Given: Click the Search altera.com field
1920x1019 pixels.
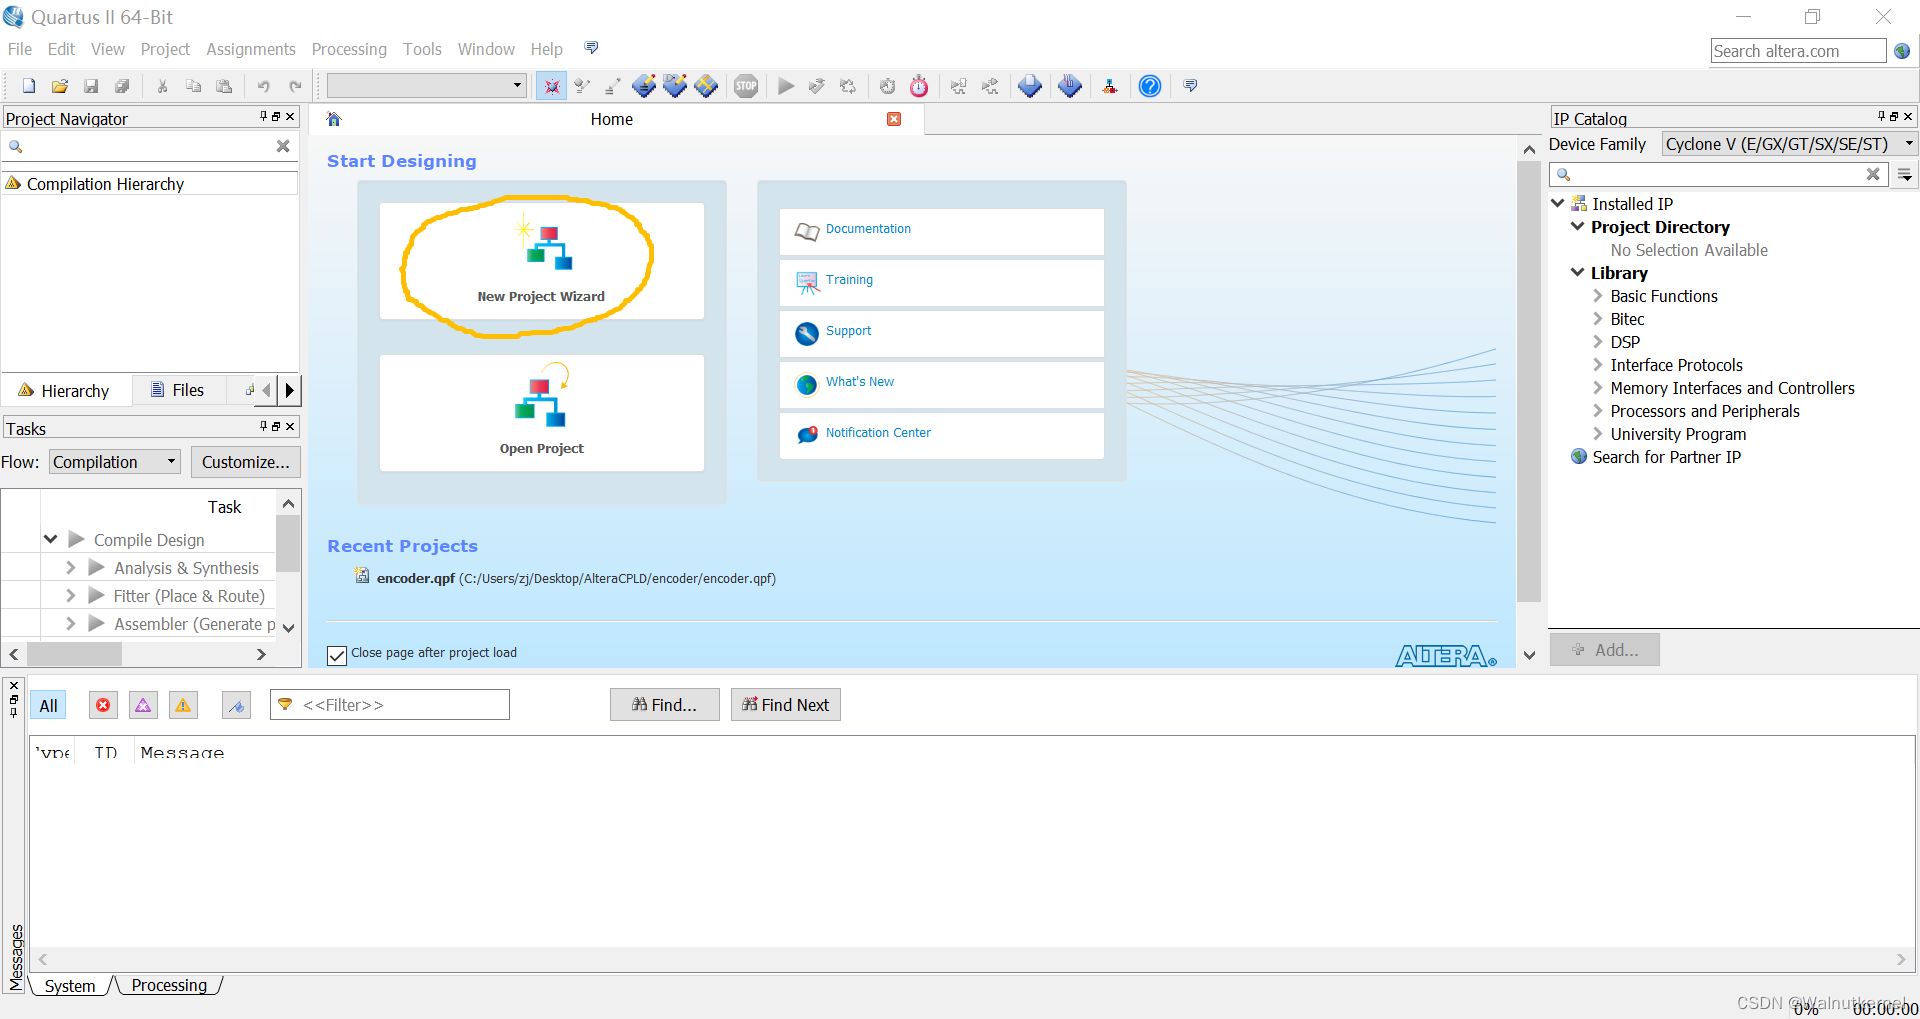Looking at the screenshot, I should [x=1798, y=51].
